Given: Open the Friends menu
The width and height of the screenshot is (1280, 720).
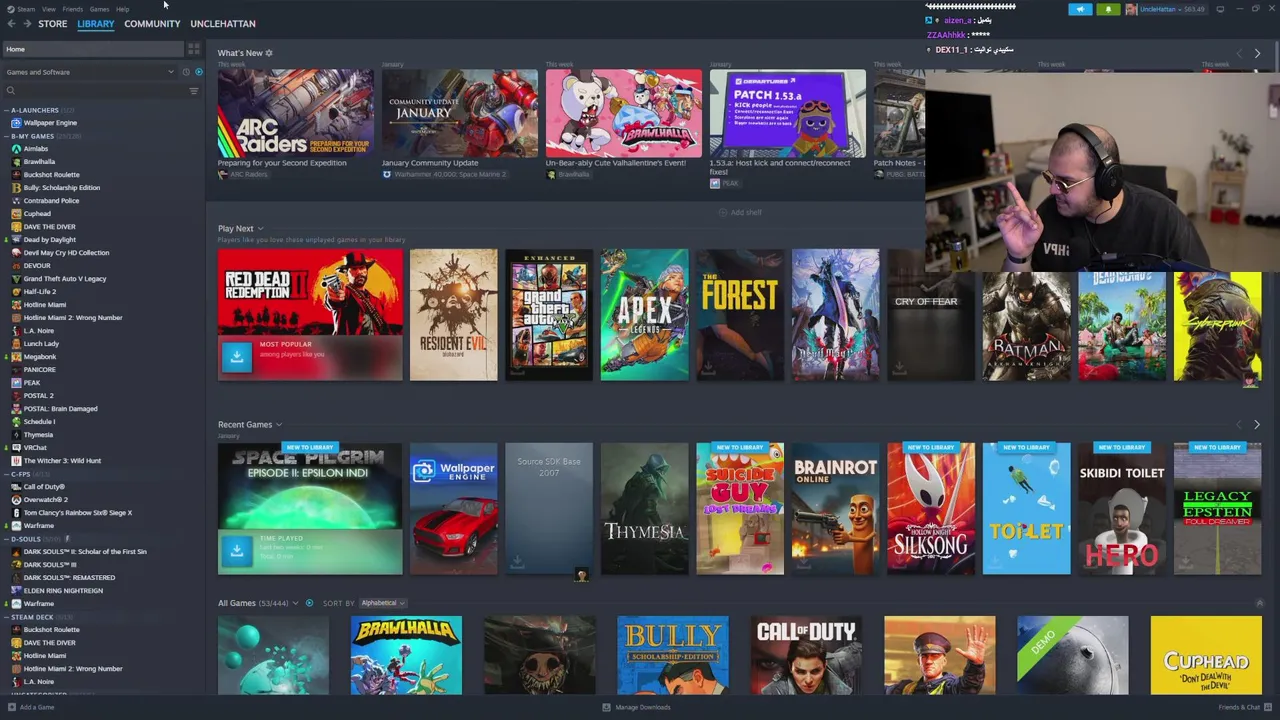Looking at the screenshot, I should pos(72,9).
